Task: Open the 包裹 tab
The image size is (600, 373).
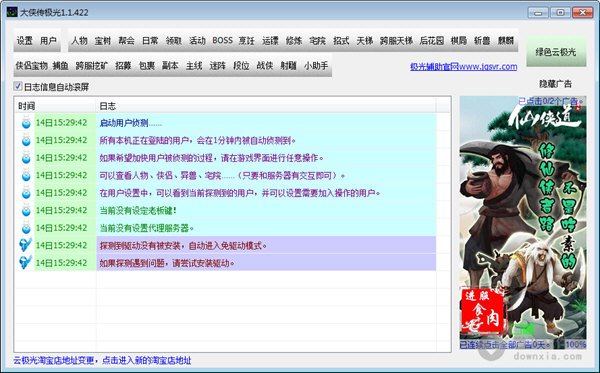Action: (x=147, y=66)
